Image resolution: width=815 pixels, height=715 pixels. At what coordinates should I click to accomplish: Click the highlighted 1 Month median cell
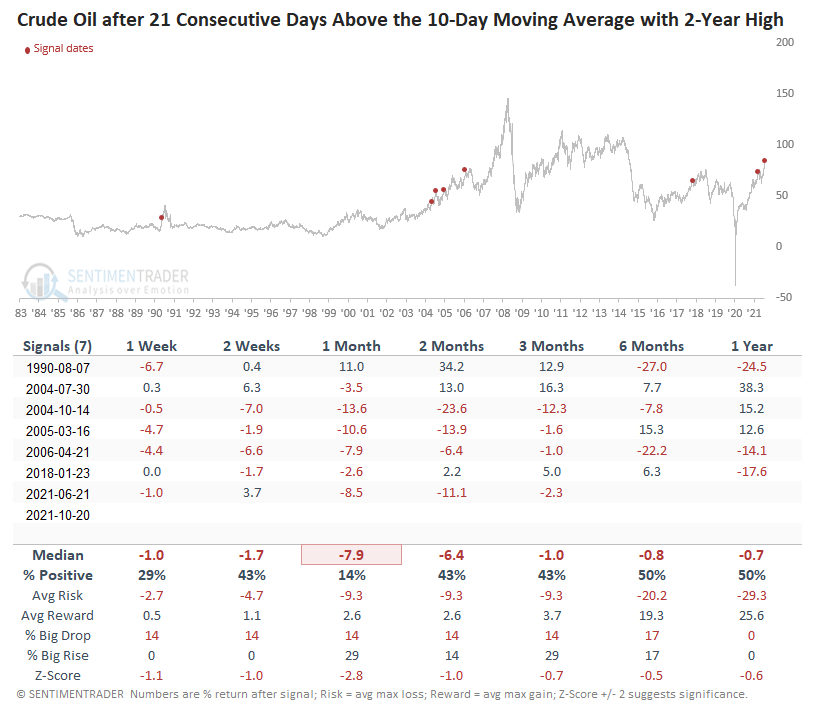(x=351, y=555)
